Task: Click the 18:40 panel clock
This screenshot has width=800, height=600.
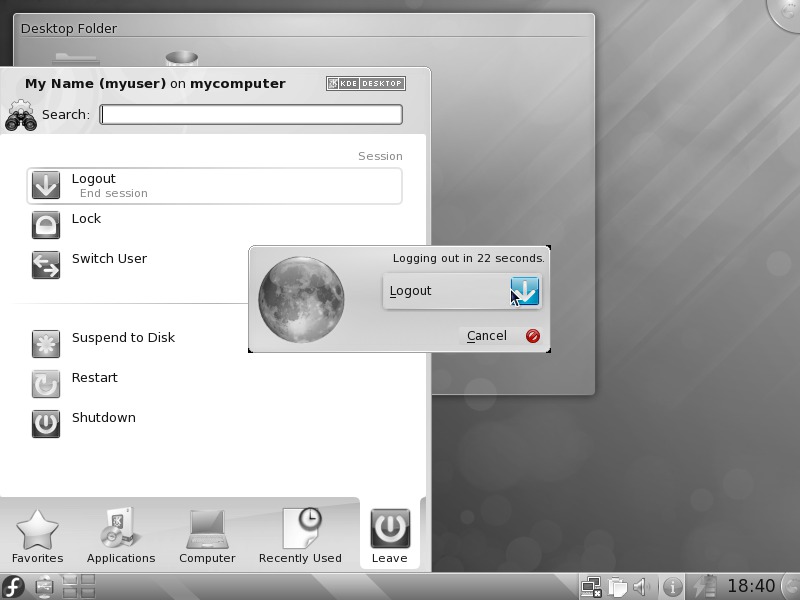Action: (751, 586)
